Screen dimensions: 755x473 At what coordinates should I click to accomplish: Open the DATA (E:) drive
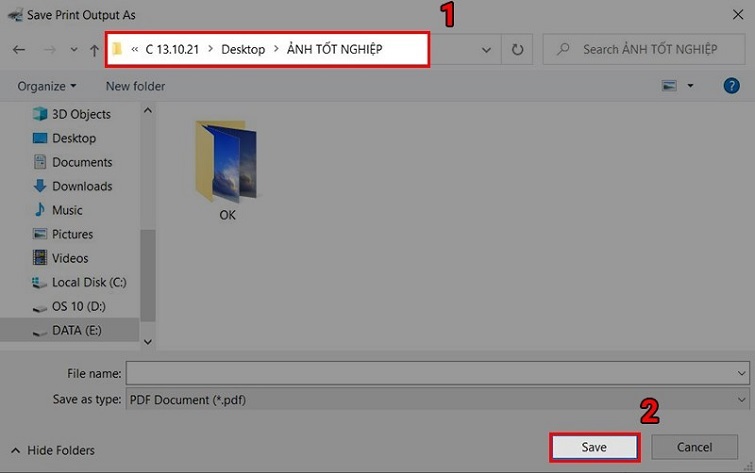(76, 330)
